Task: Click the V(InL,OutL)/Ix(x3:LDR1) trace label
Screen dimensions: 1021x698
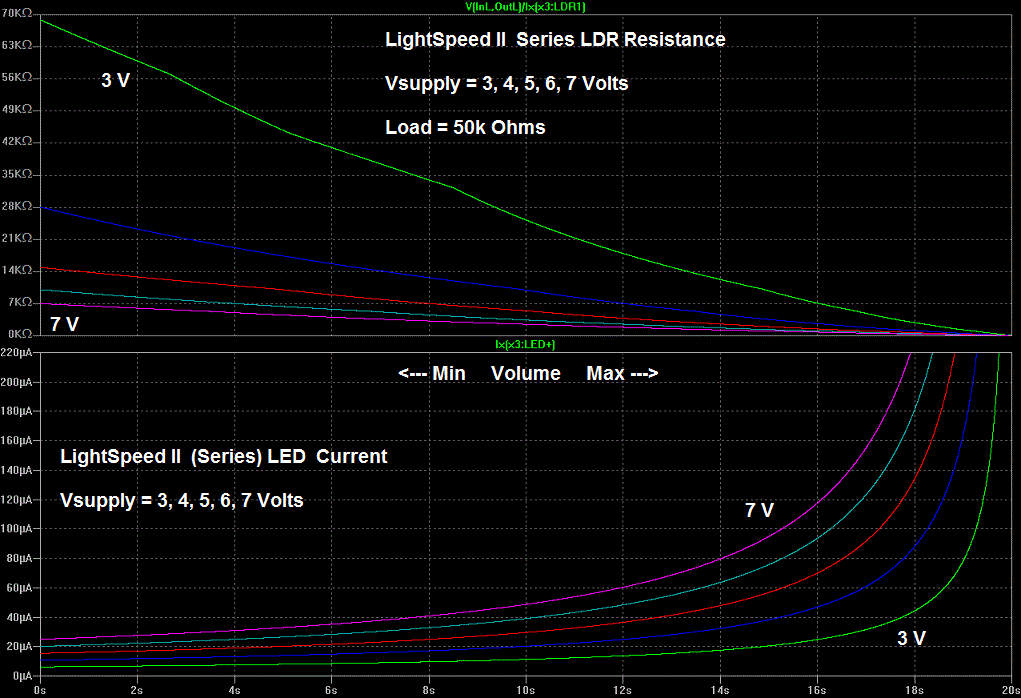Action: coord(525,7)
